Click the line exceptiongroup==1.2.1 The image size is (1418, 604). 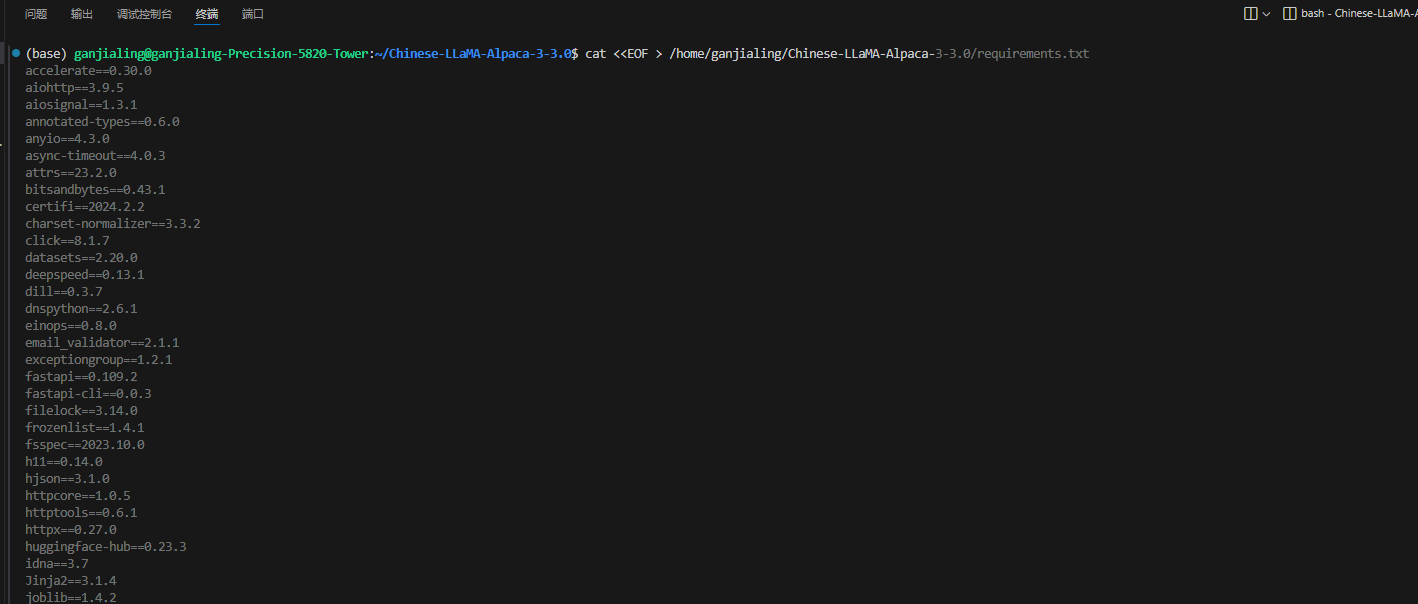coord(99,360)
